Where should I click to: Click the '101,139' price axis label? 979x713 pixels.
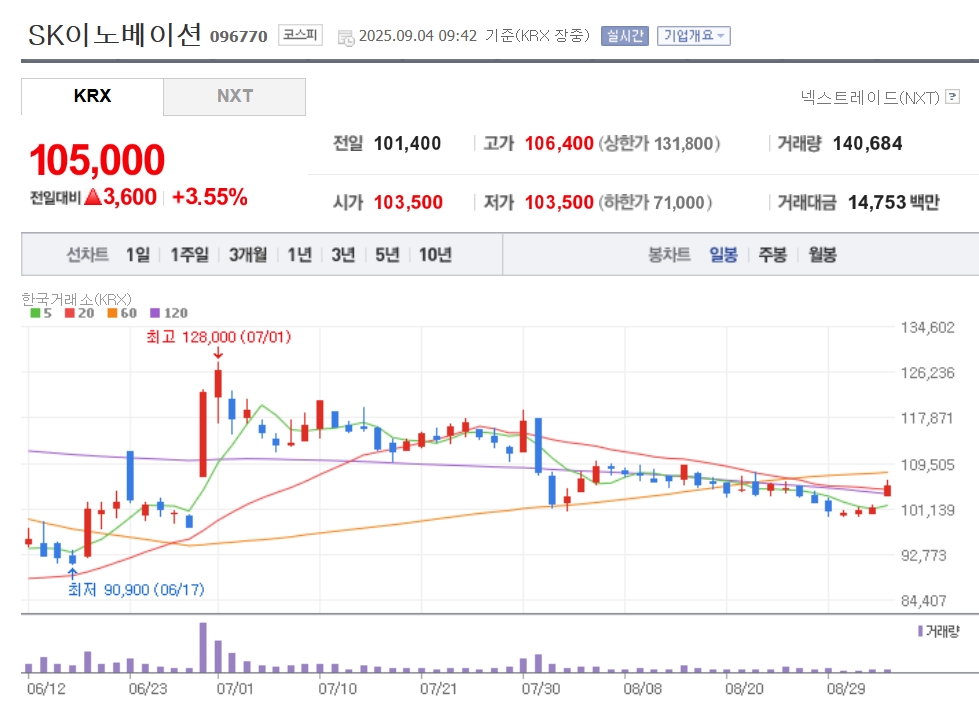point(927,510)
